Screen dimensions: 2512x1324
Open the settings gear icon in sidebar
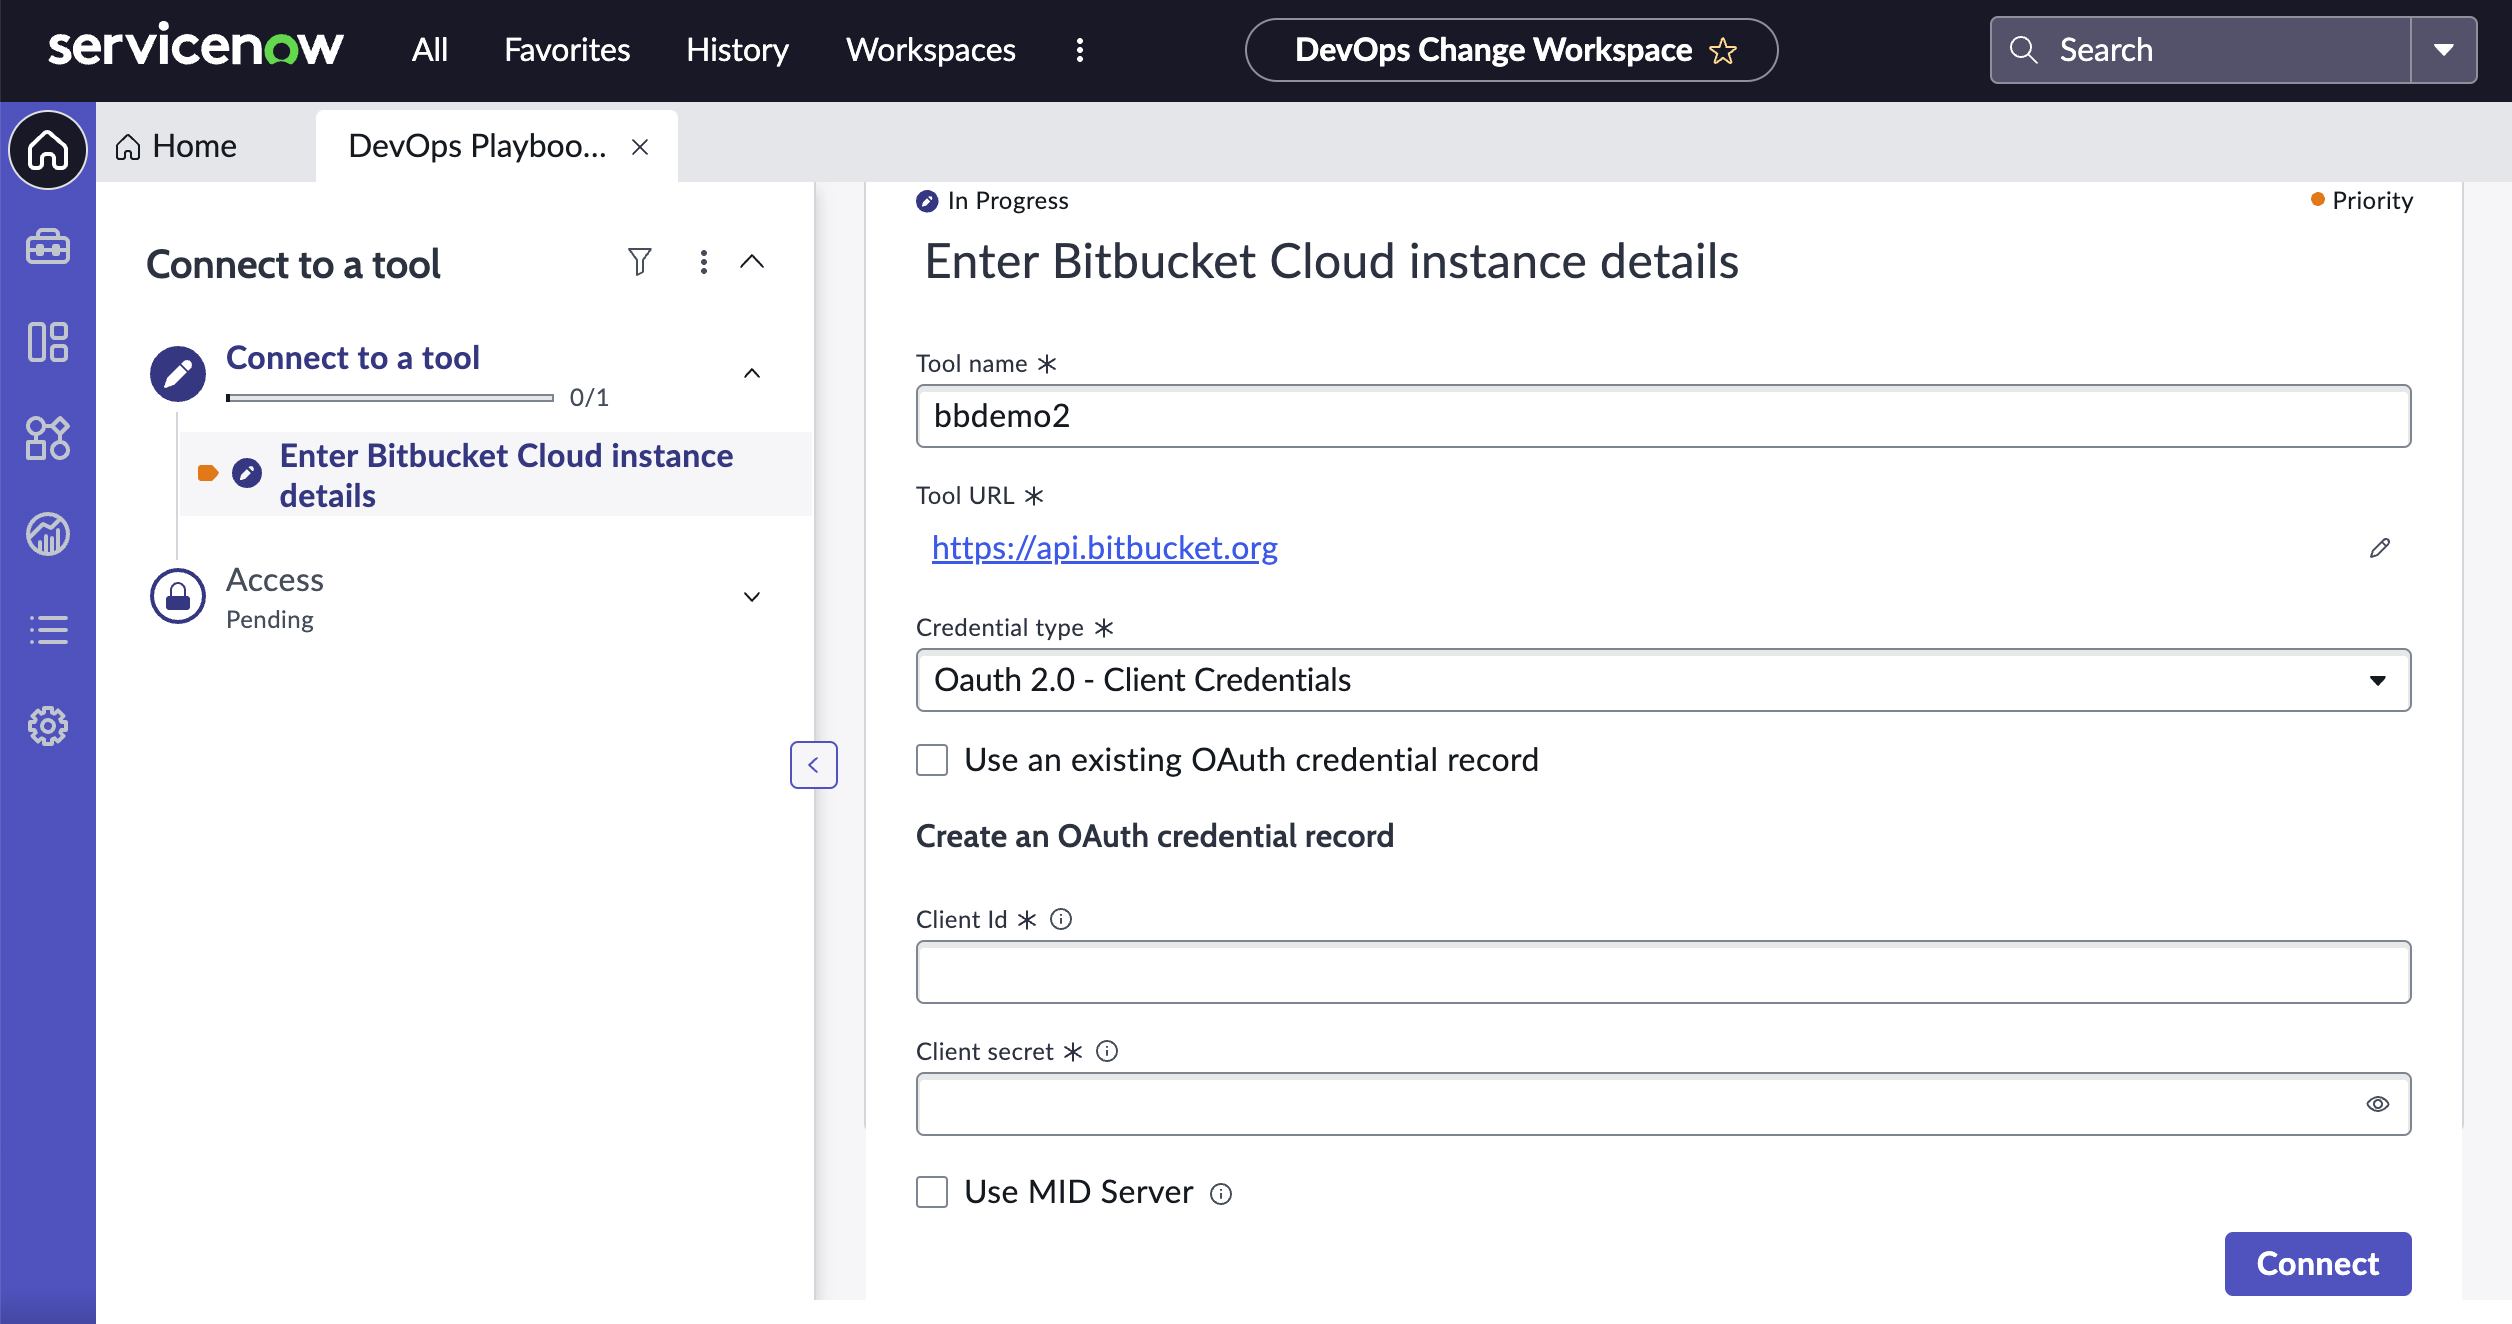(x=48, y=726)
